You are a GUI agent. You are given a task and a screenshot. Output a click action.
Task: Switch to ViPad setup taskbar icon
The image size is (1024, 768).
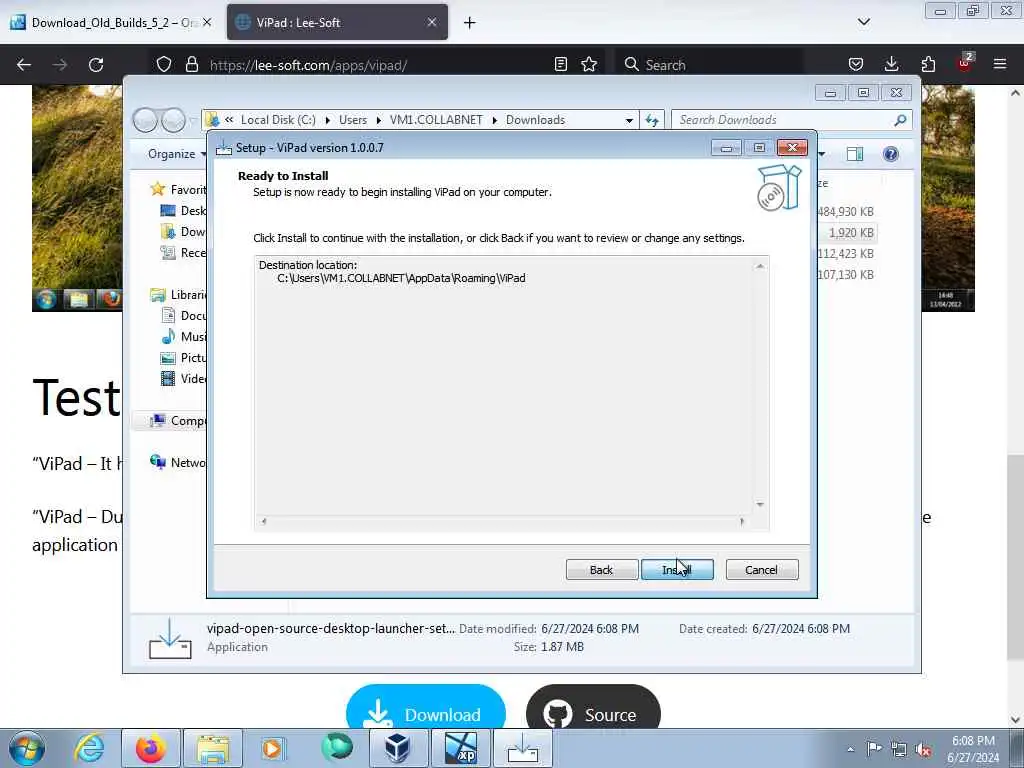click(523, 748)
